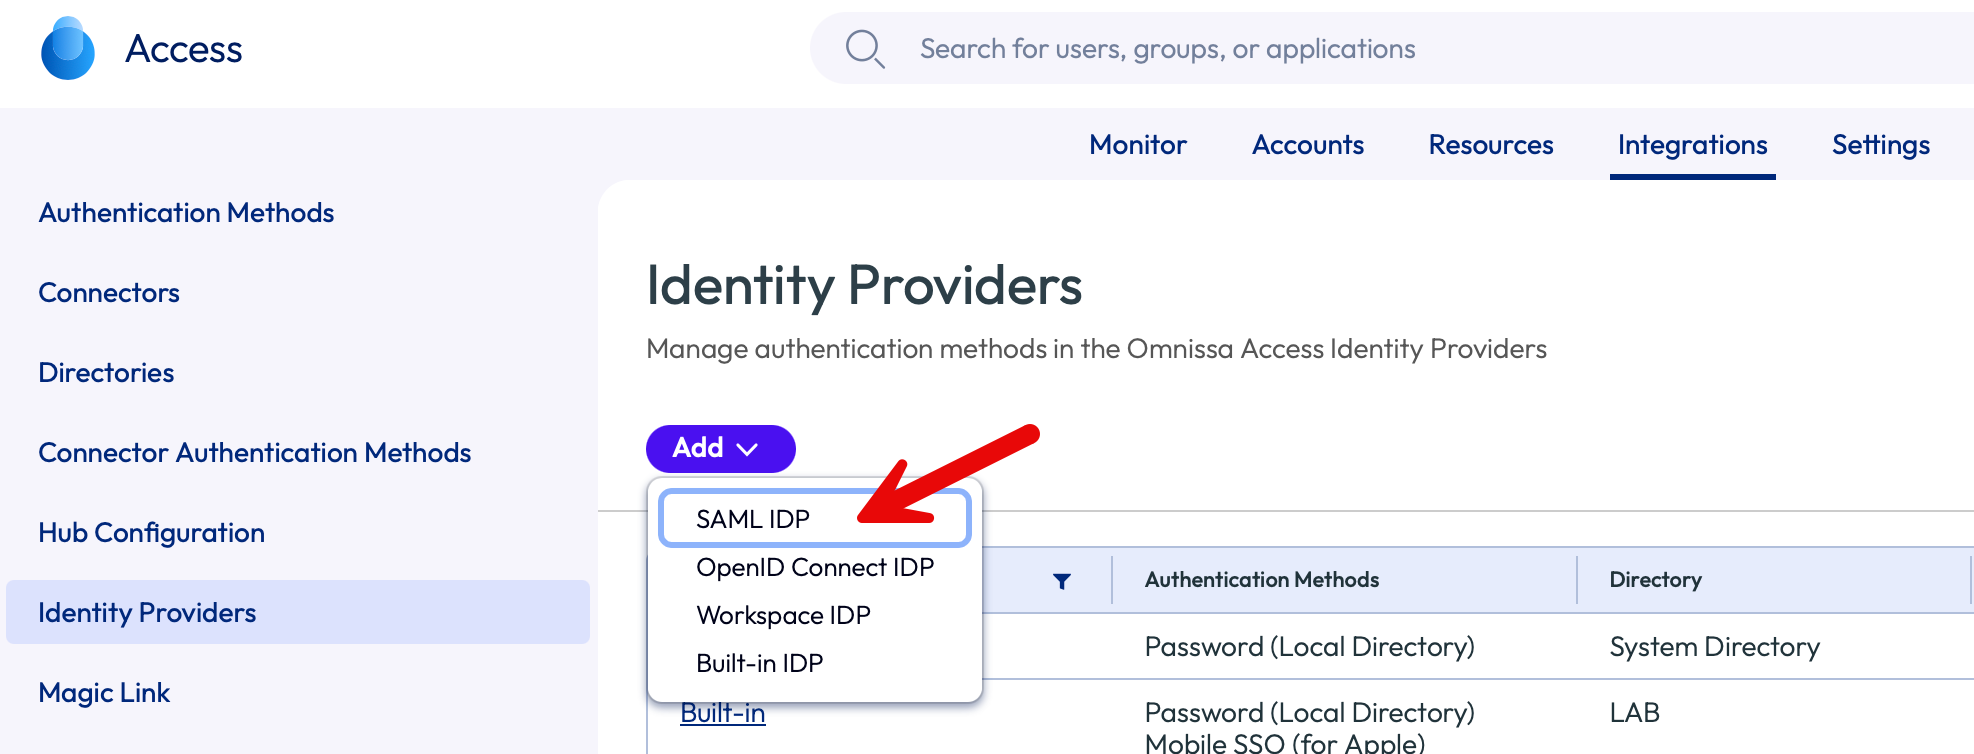Pick Workspace IDP from the dropdown
Image resolution: width=1974 pixels, height=754 pixels.
(783, 615)
